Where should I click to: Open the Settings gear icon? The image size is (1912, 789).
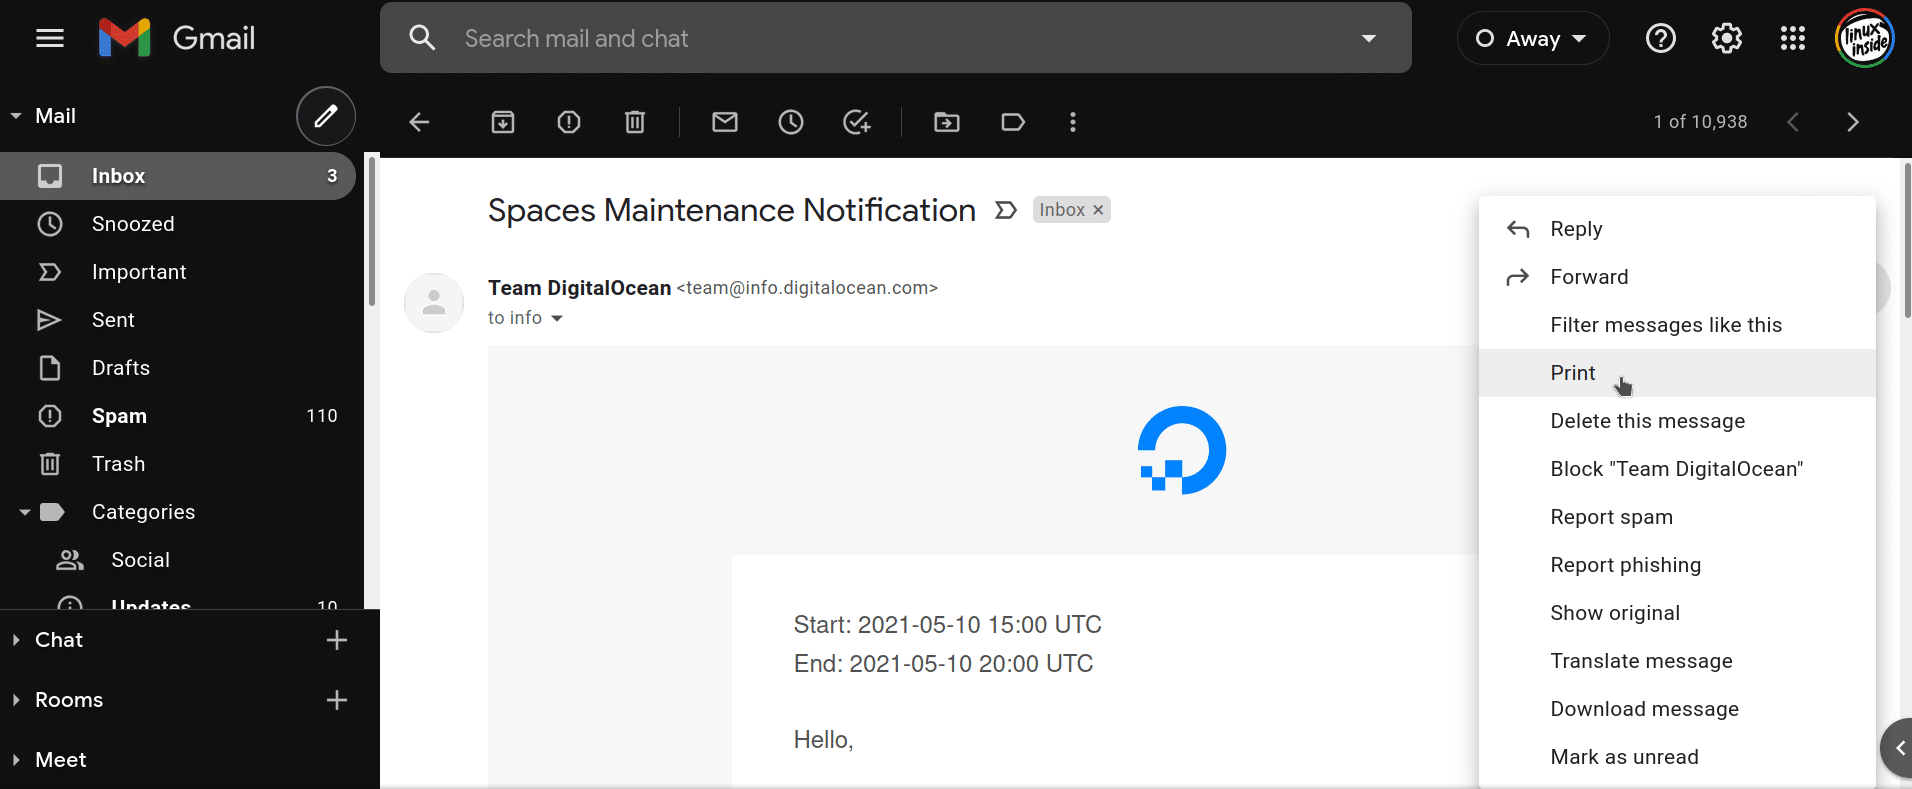click(x=1727, y=38)
